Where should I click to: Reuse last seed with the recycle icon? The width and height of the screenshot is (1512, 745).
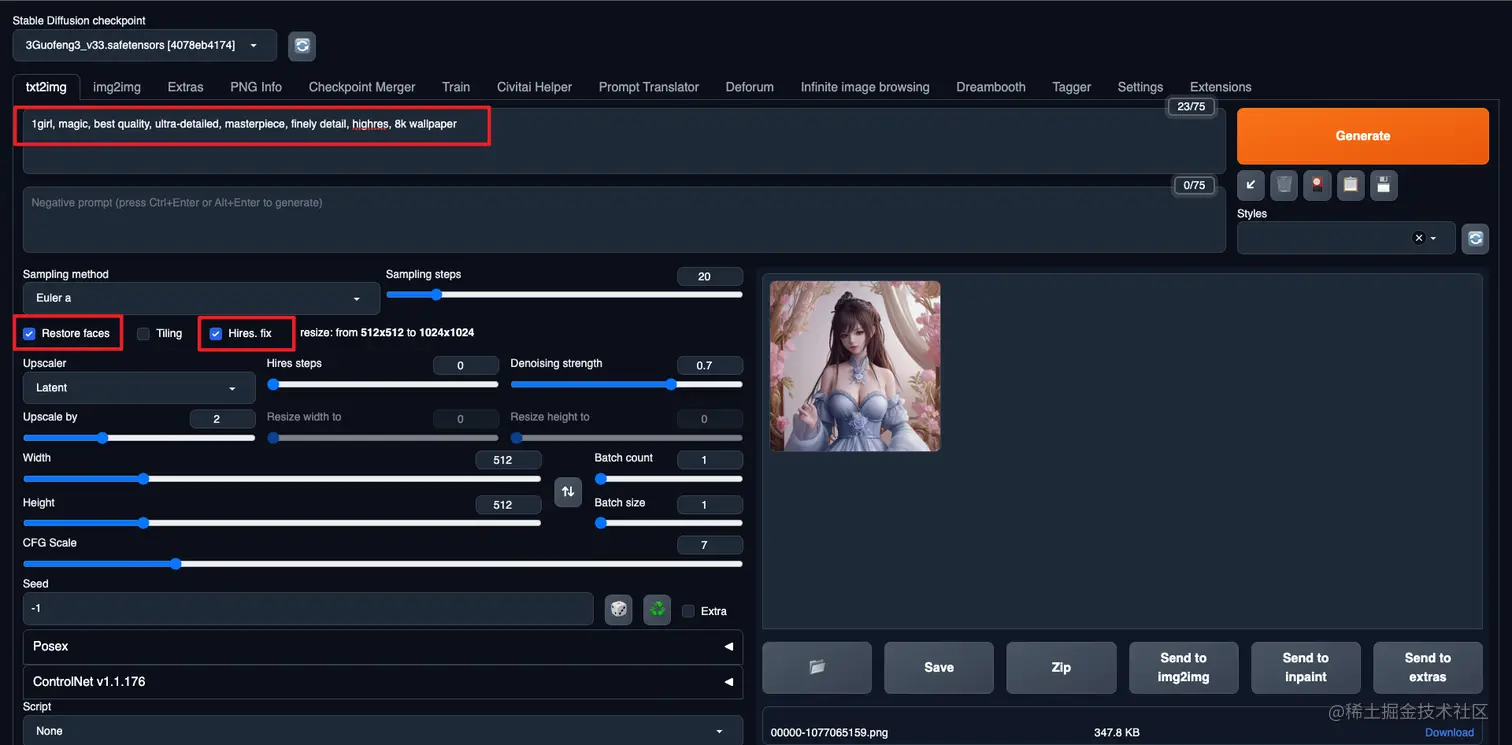click(657, 609)
